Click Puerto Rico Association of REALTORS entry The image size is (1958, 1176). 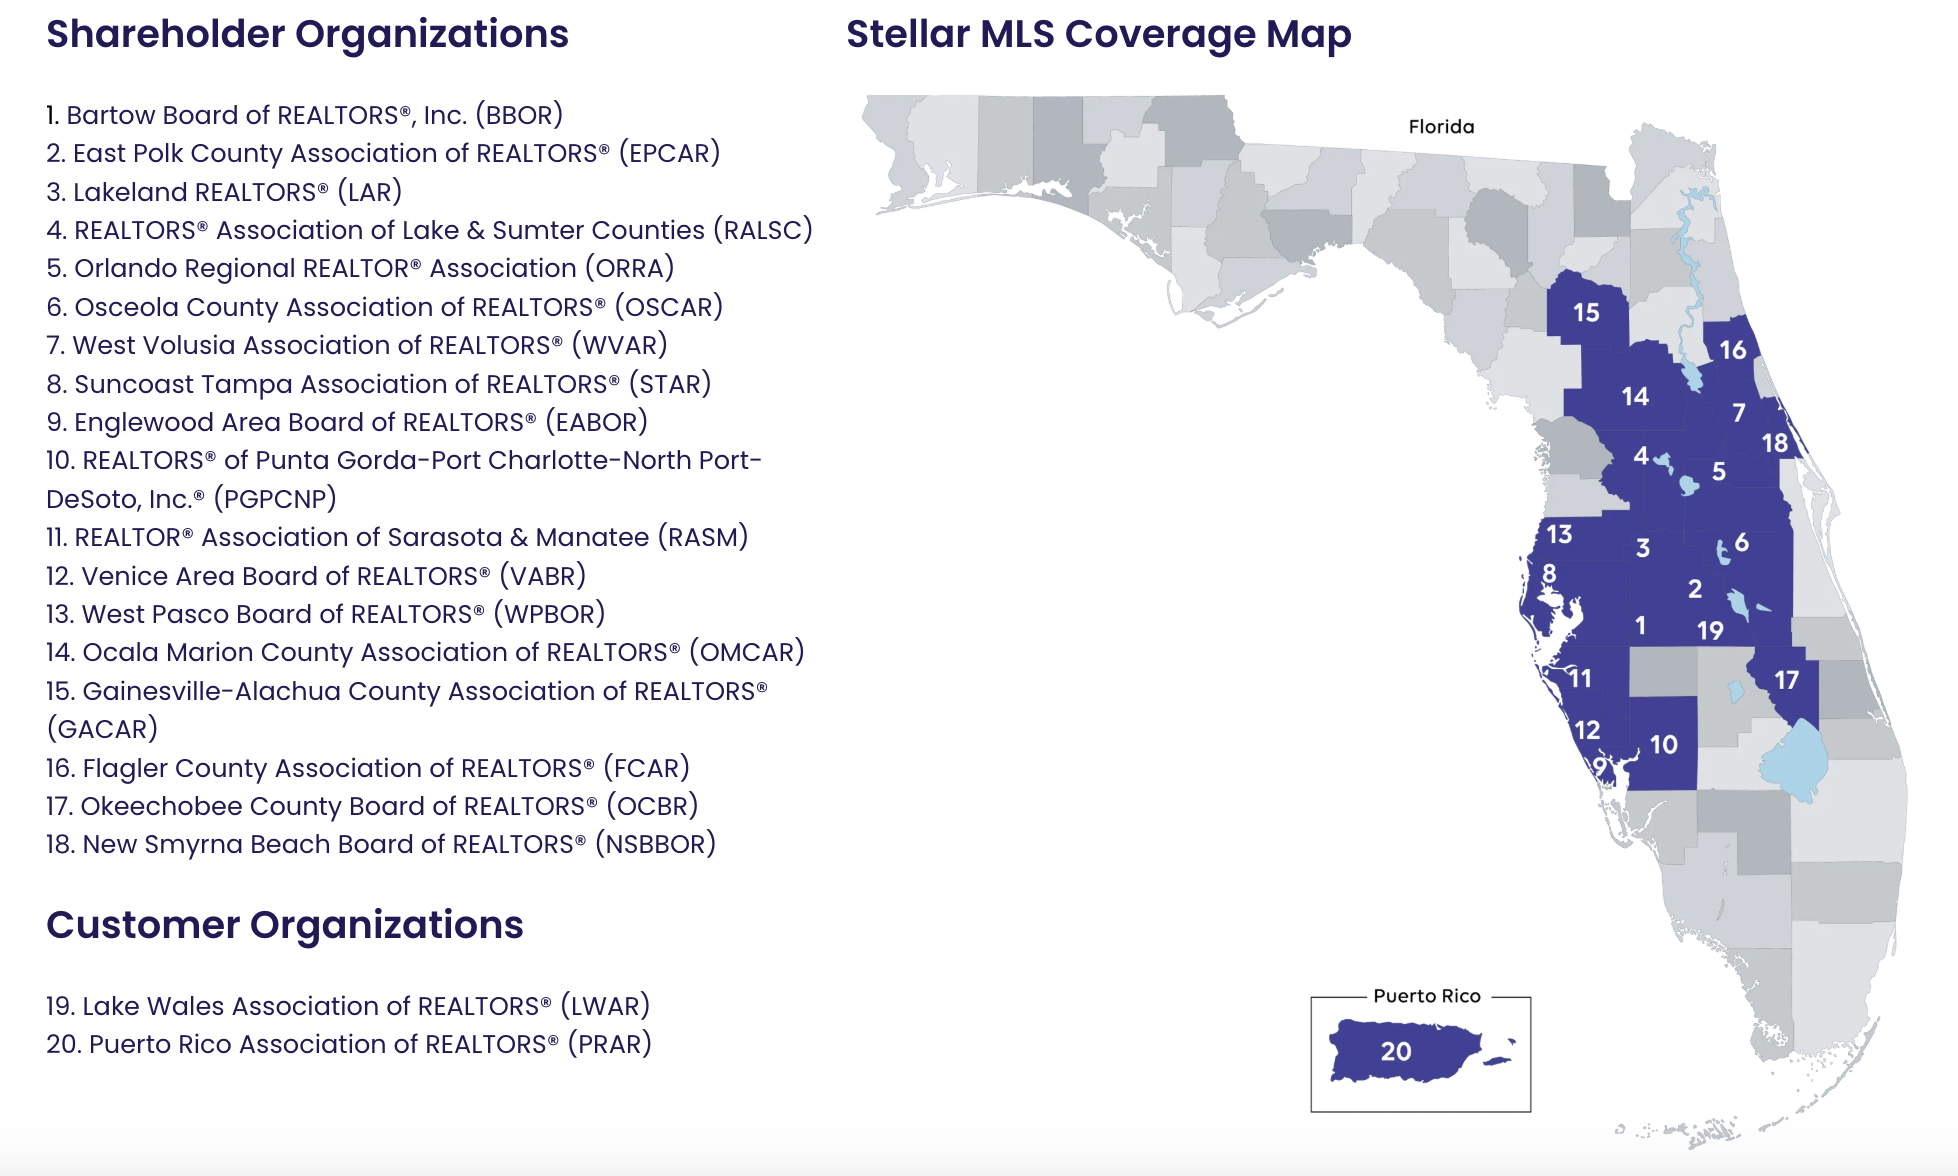coord(348,1044)
